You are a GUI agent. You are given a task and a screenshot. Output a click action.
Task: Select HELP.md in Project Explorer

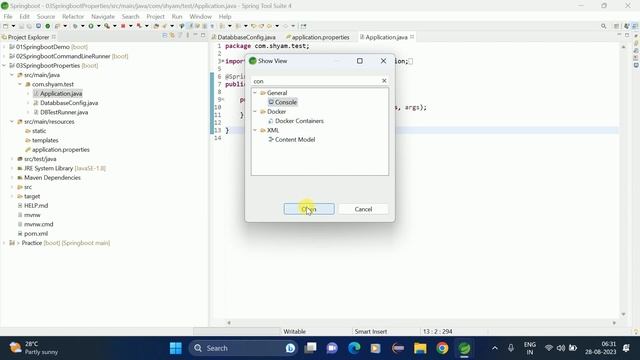click(32, 206)
